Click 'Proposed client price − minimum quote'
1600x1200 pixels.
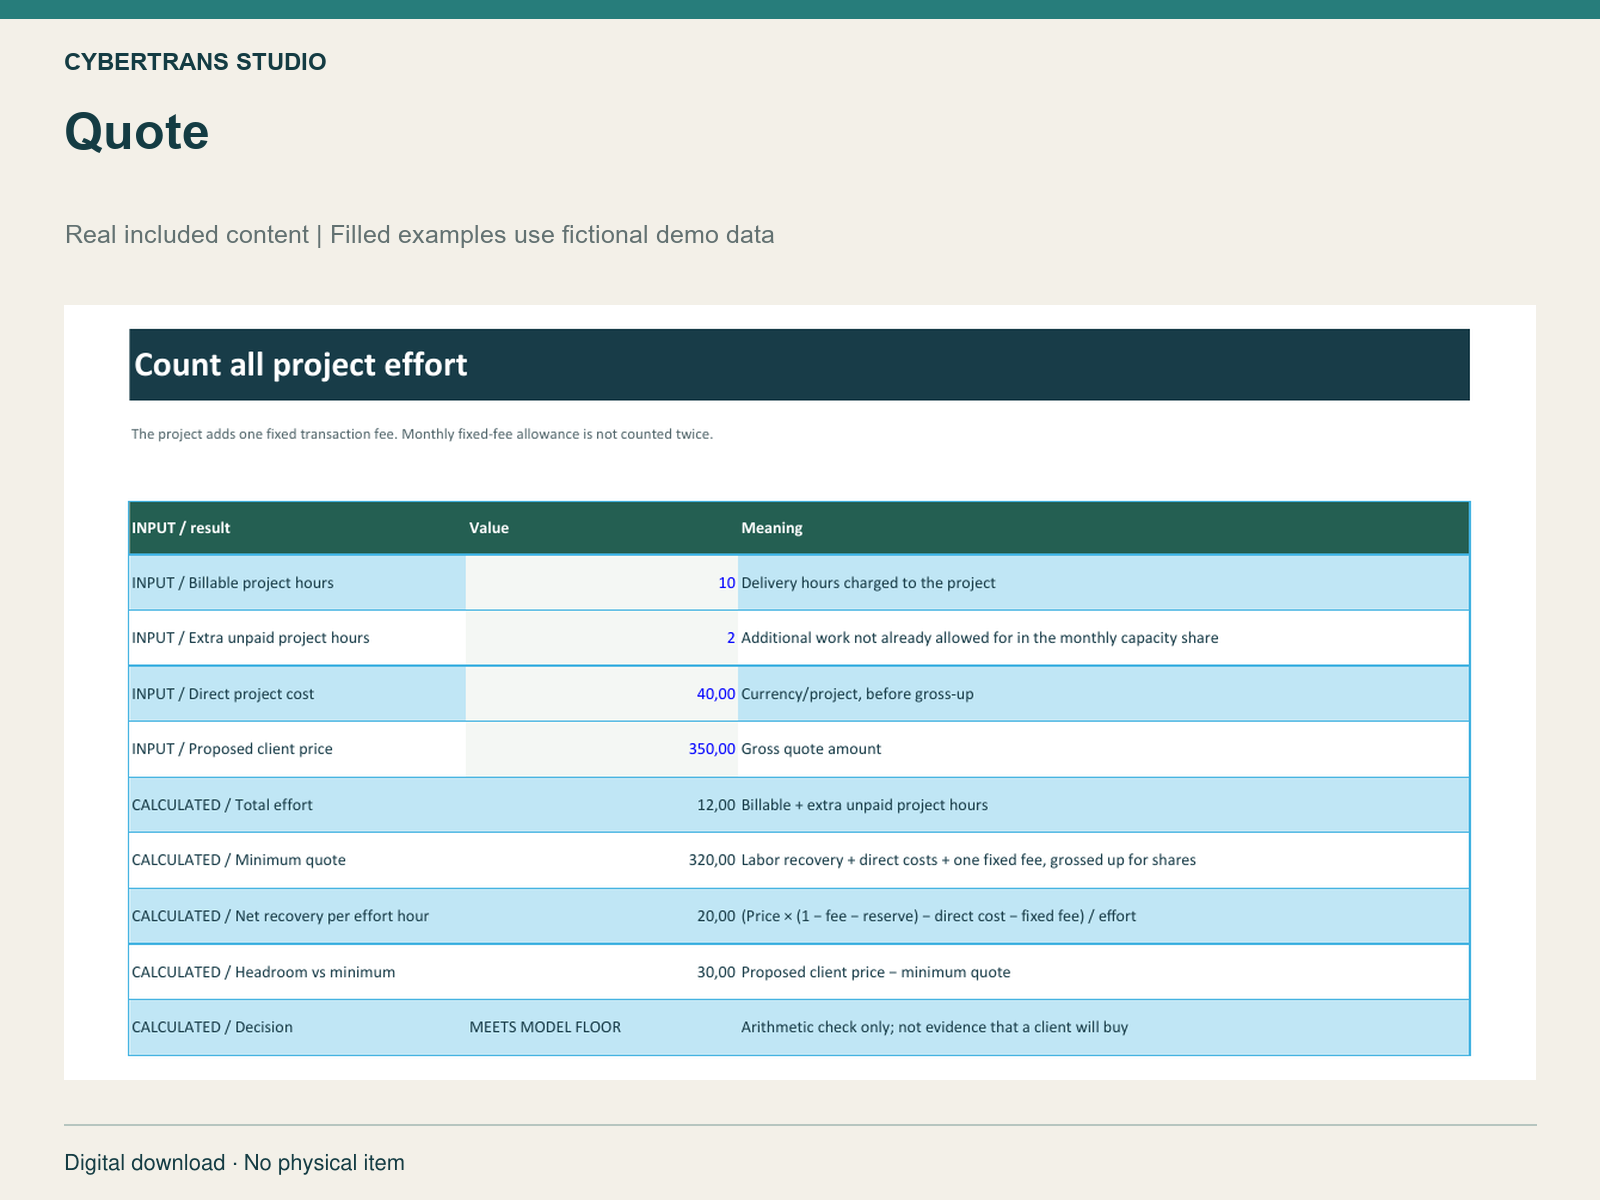coord(875,972)
